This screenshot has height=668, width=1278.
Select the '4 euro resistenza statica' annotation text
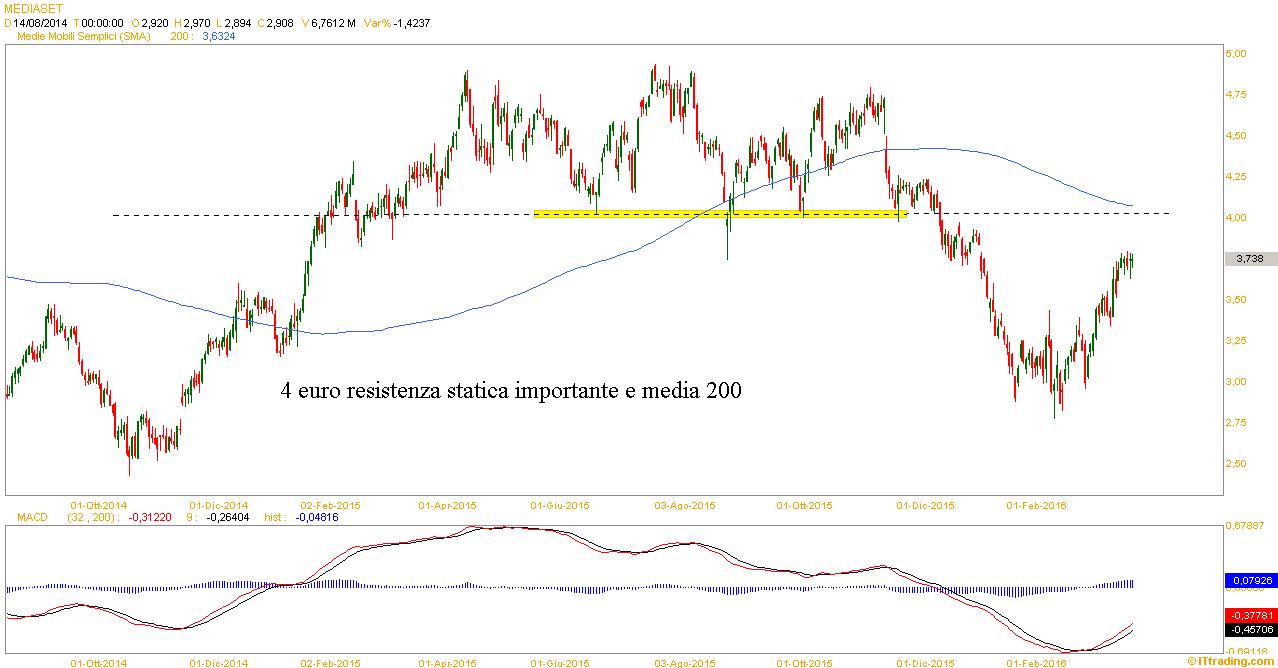511,391
